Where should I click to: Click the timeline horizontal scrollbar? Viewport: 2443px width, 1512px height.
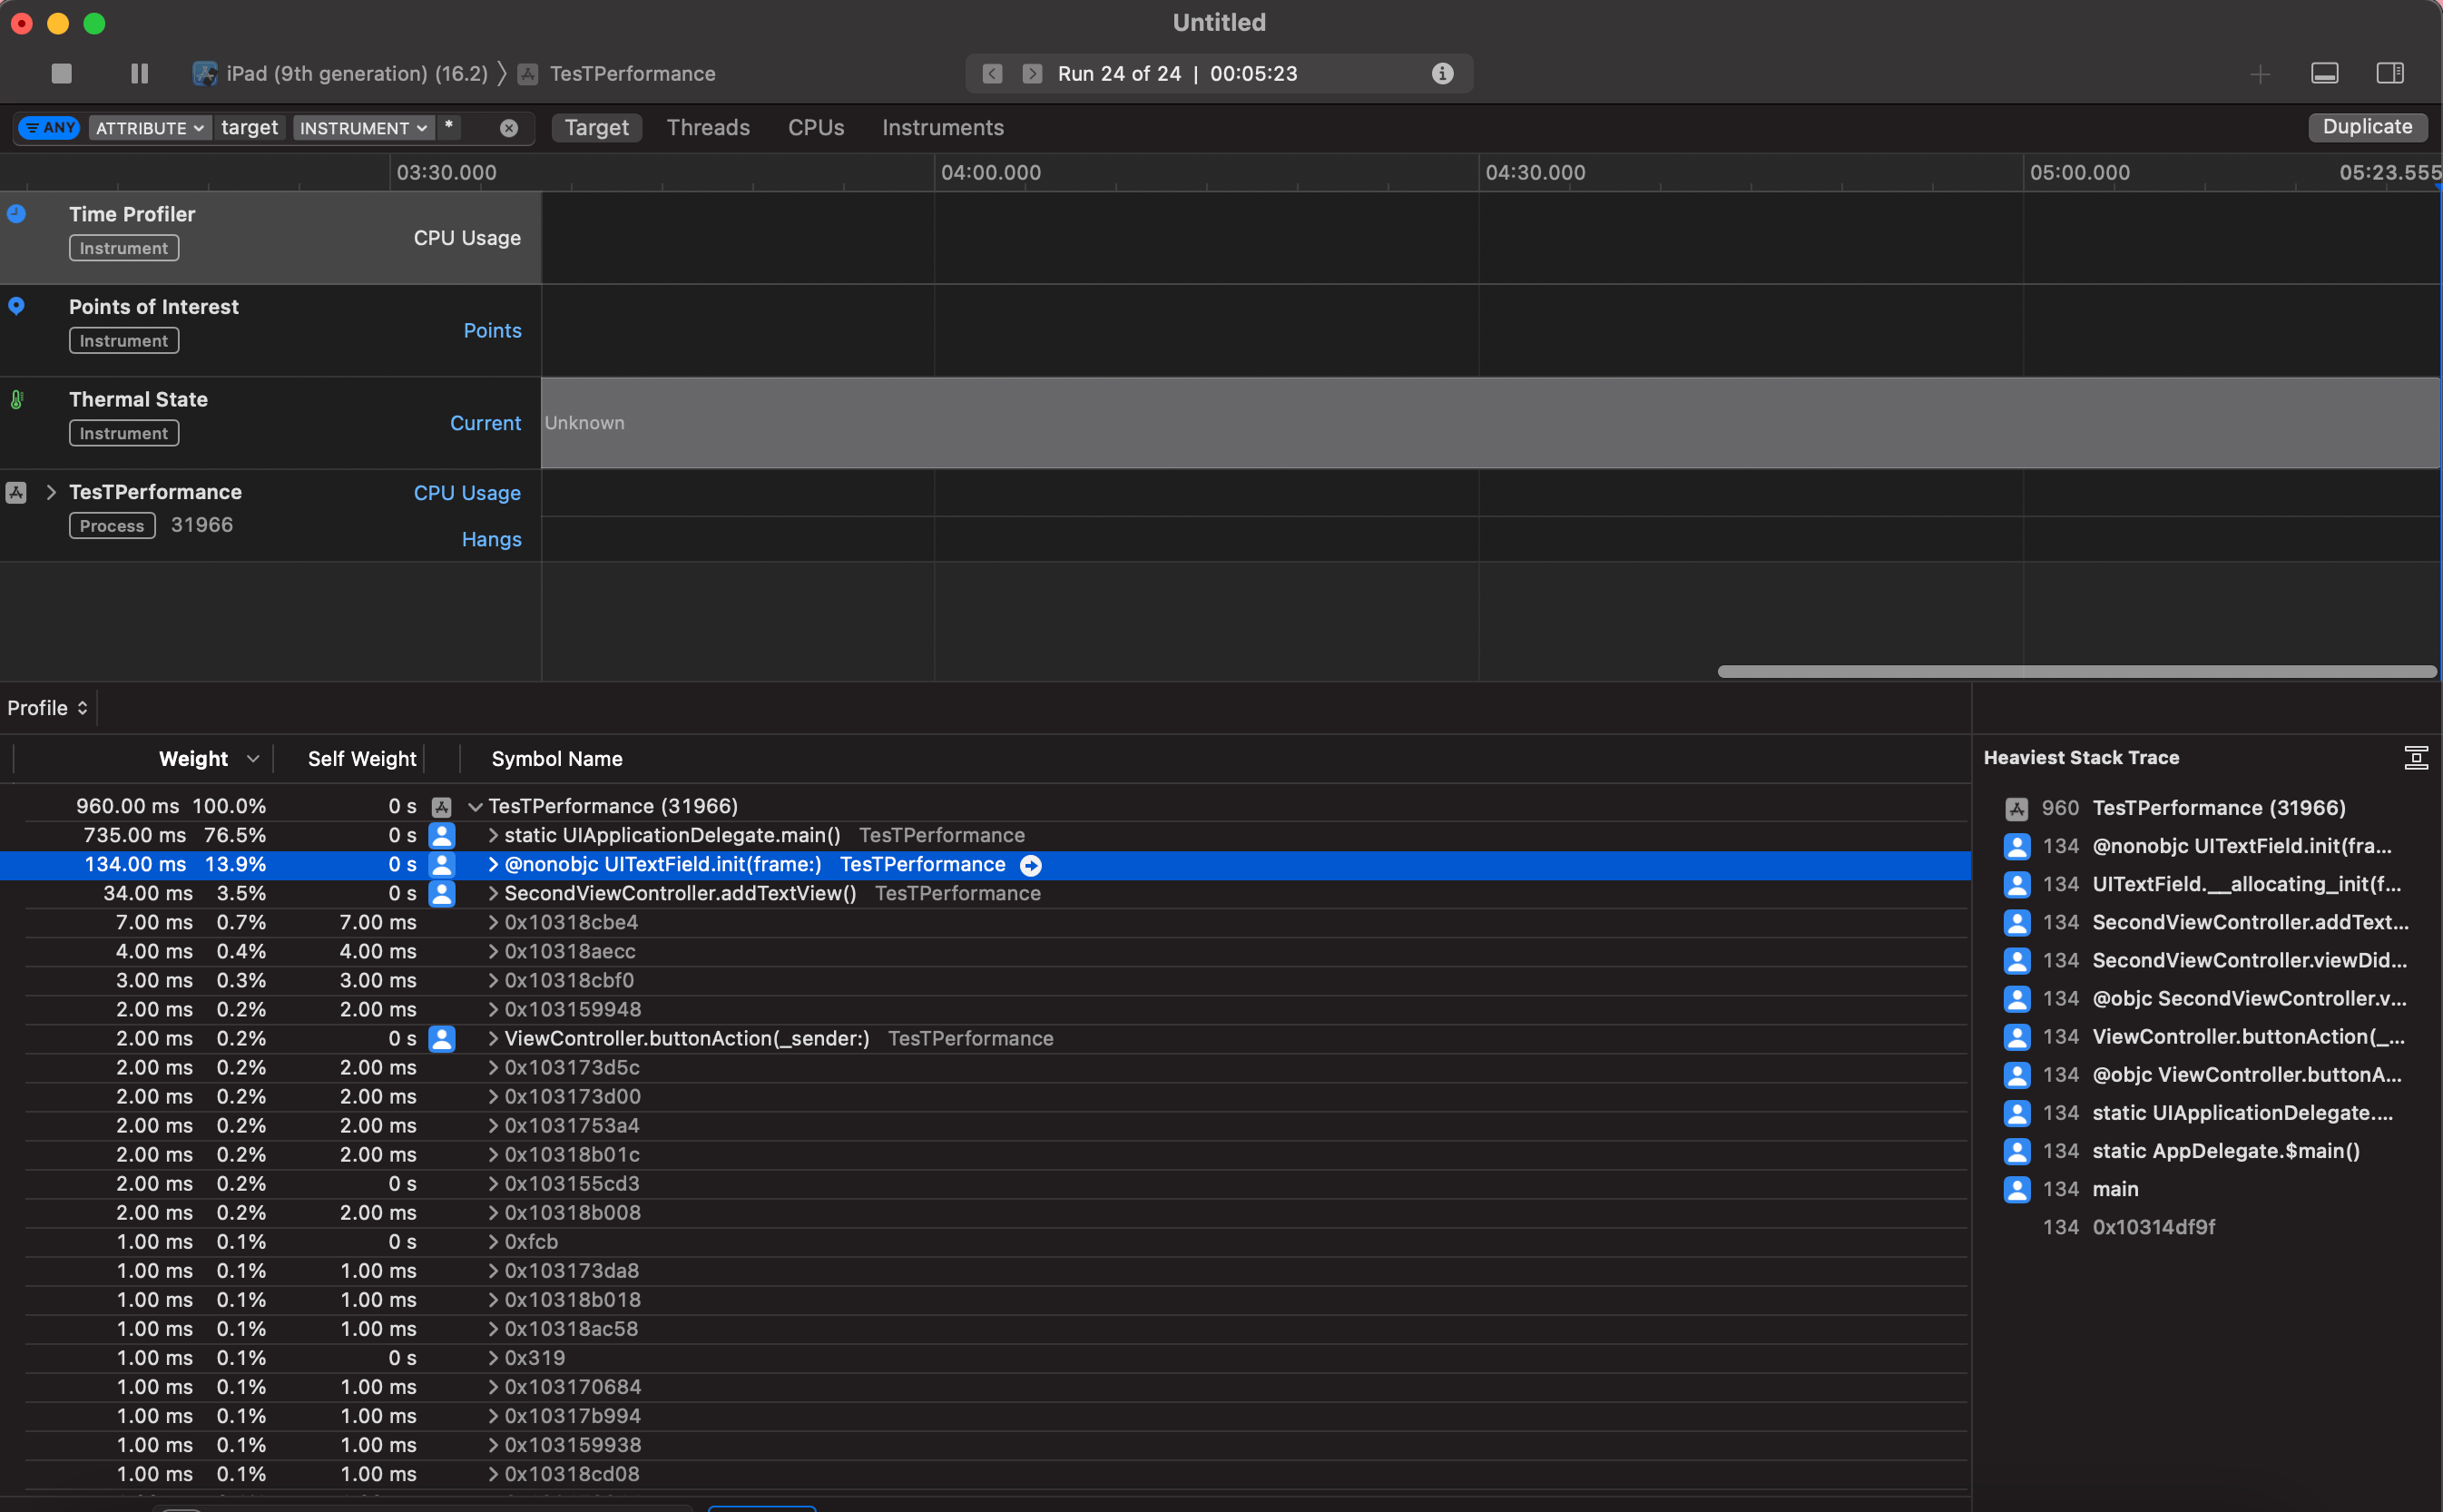tap(2076, 672)
